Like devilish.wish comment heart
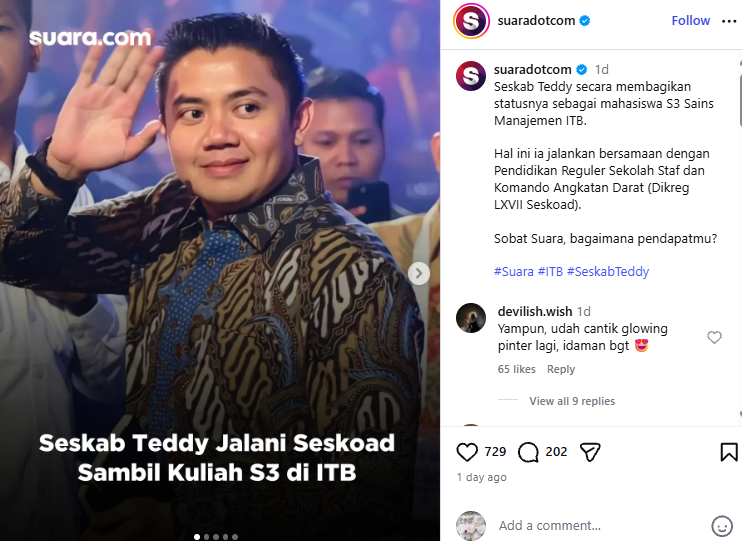 (714, 337)
